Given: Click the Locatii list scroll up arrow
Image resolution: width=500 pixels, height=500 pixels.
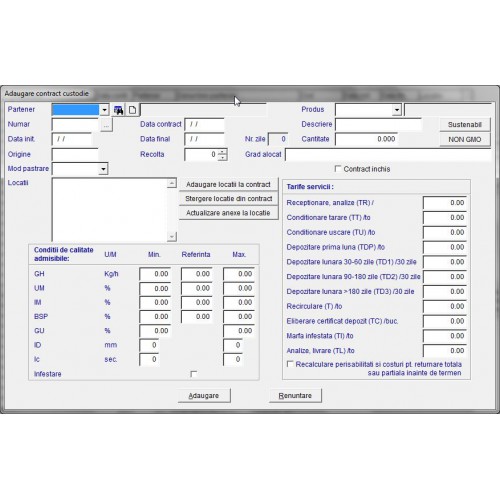Looking at the screenshot, I should pyautogui.click(x=172, y=183).
